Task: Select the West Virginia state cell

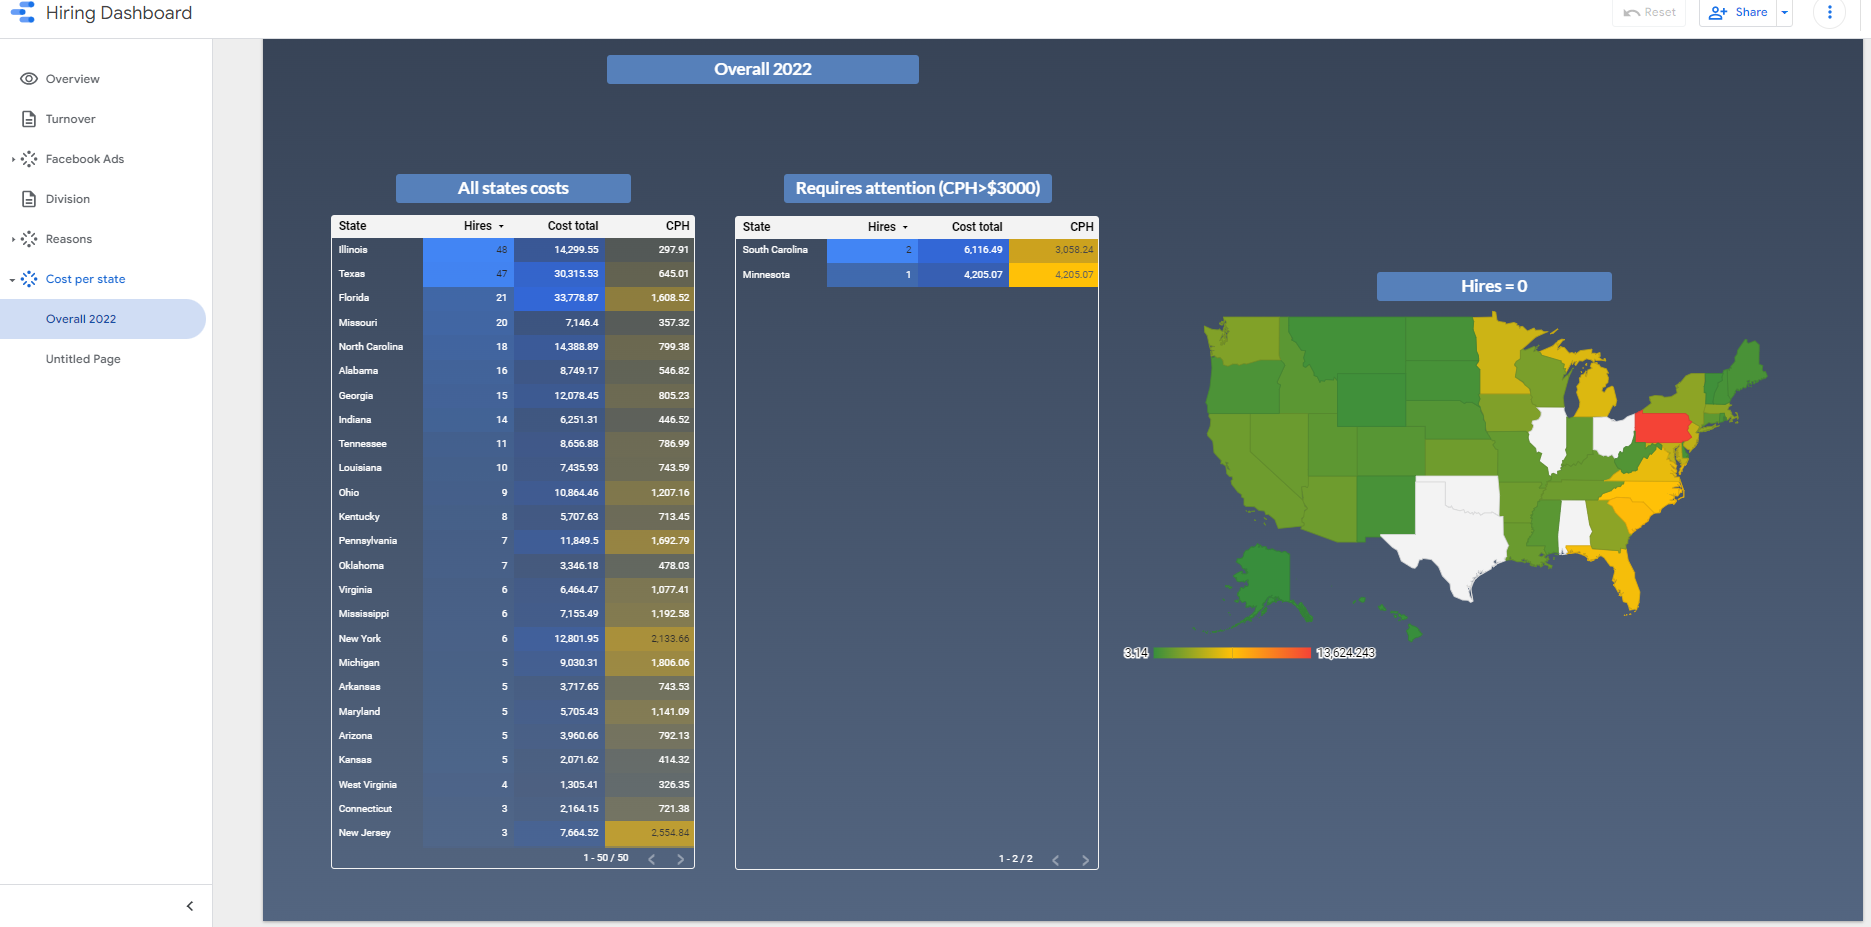Action: [377, 785]
